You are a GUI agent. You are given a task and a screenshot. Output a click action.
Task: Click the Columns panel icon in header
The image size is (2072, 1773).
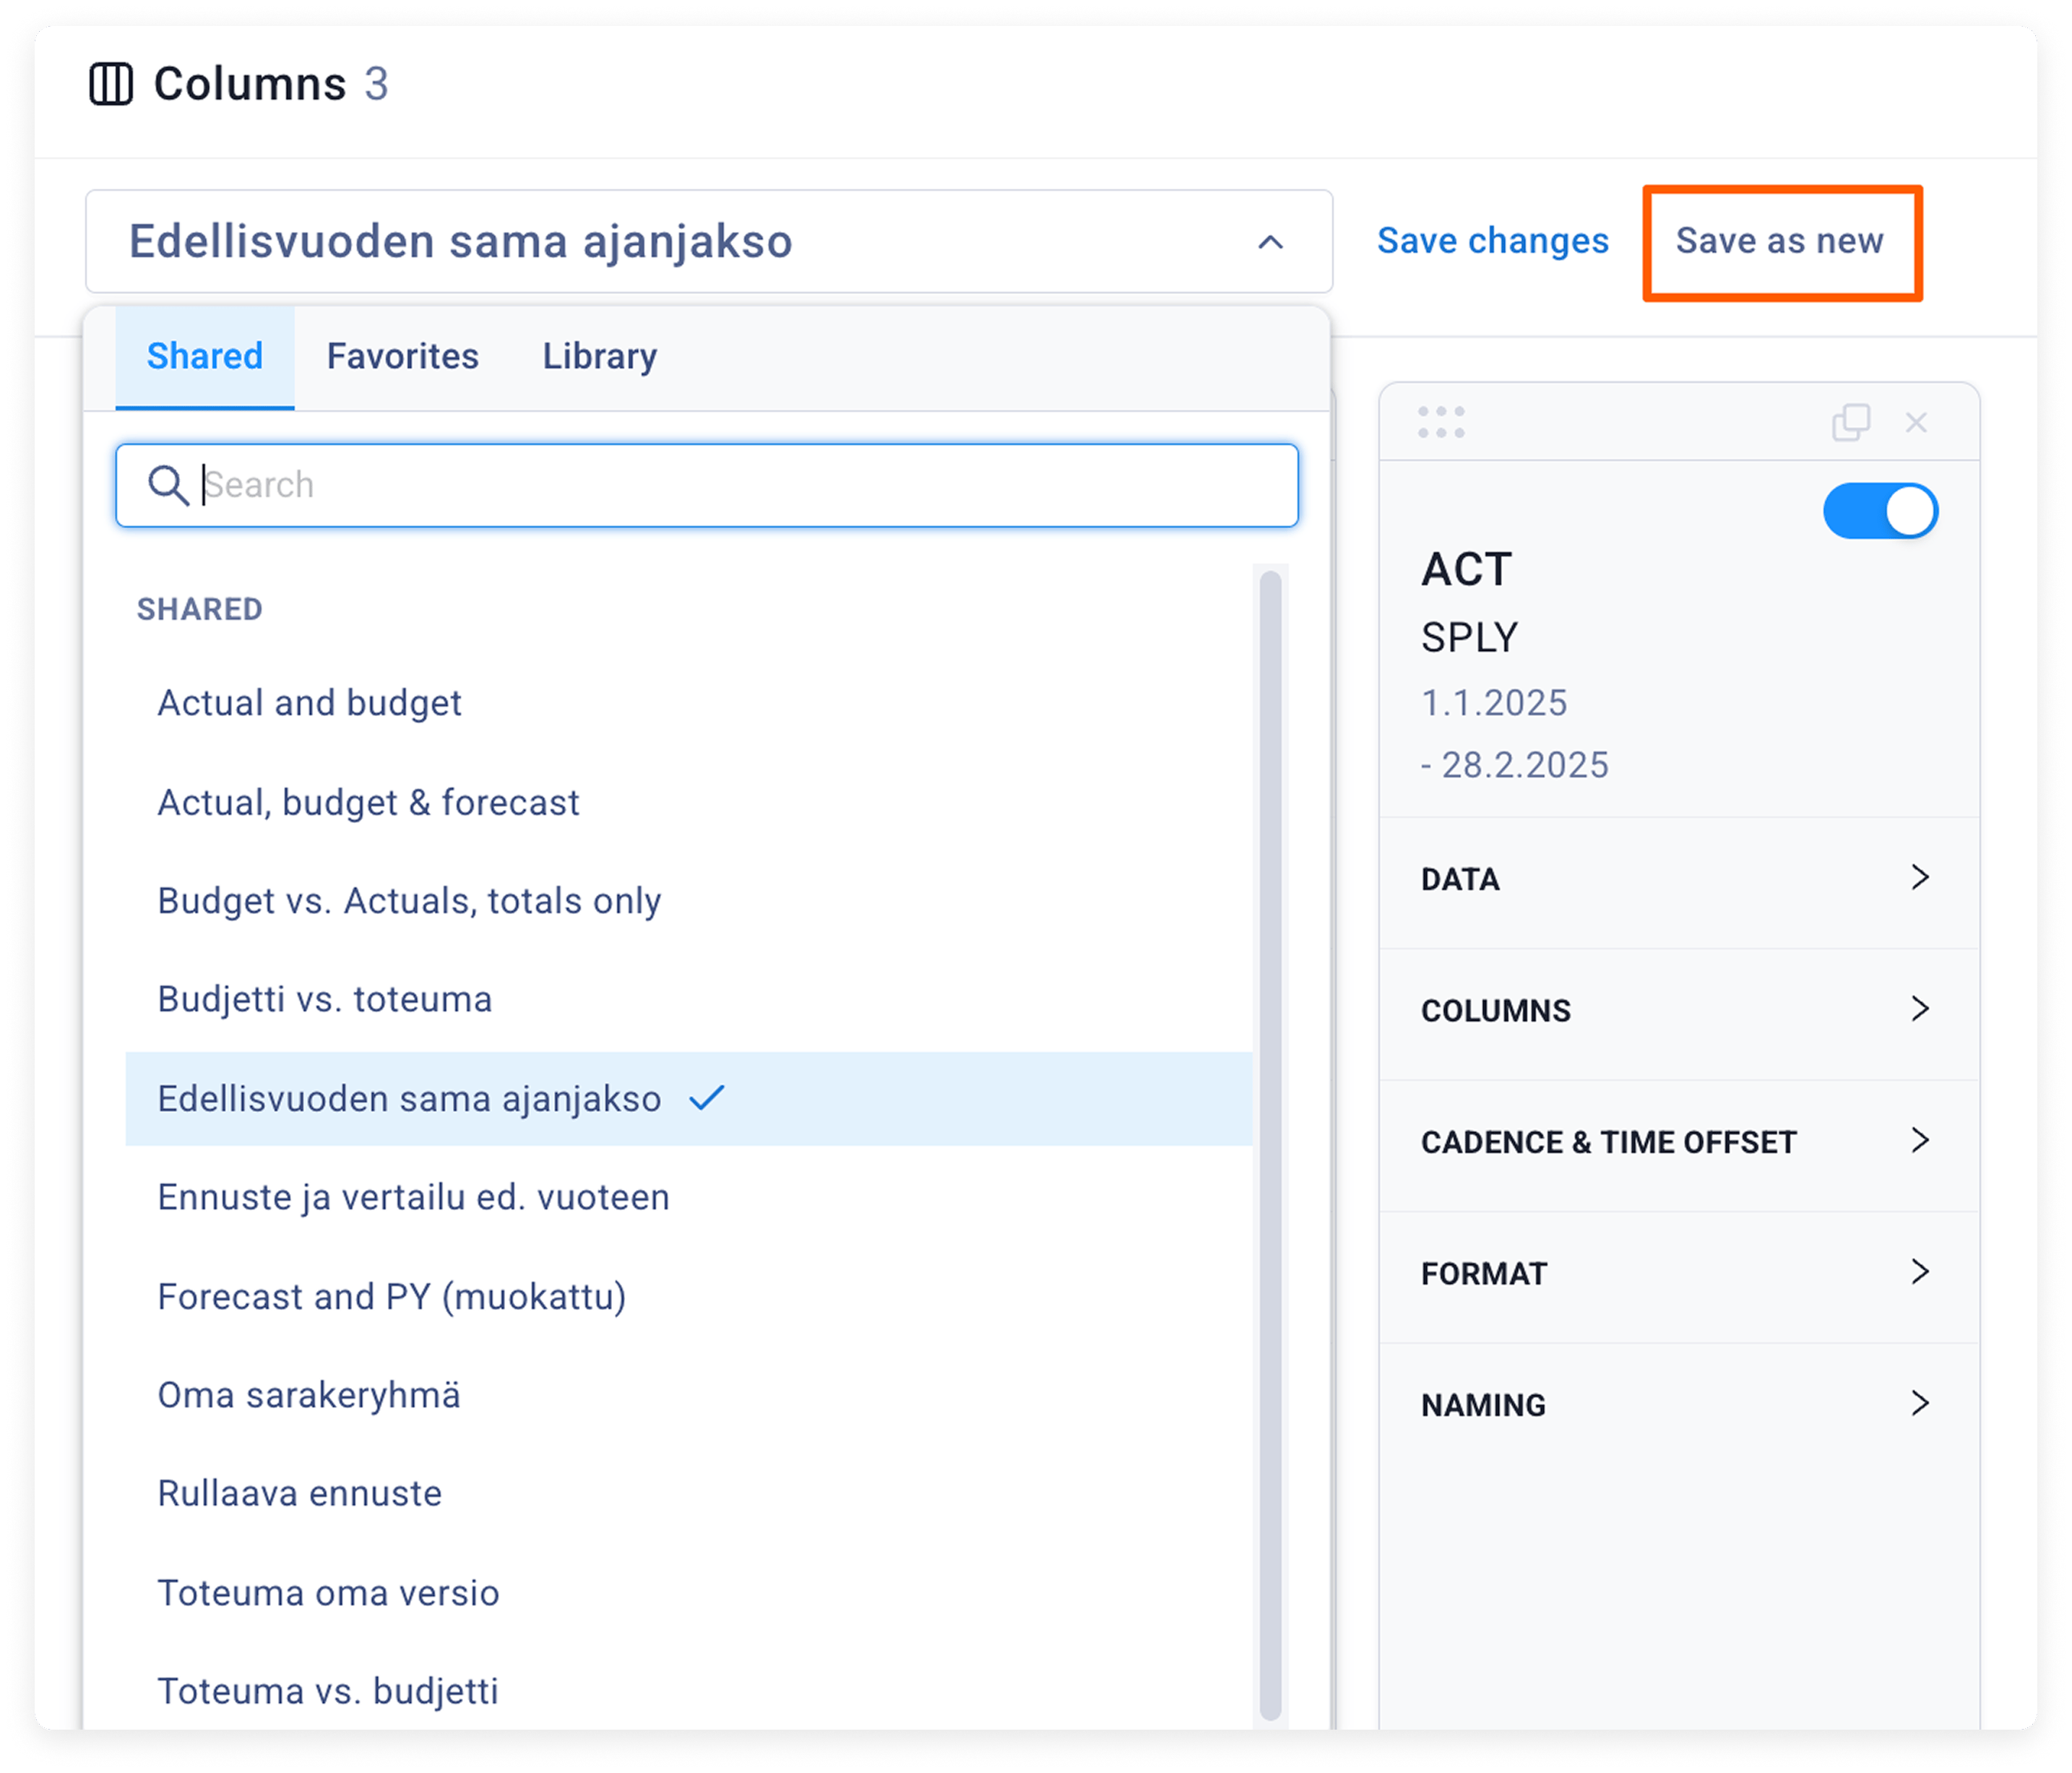coord(111,84)
